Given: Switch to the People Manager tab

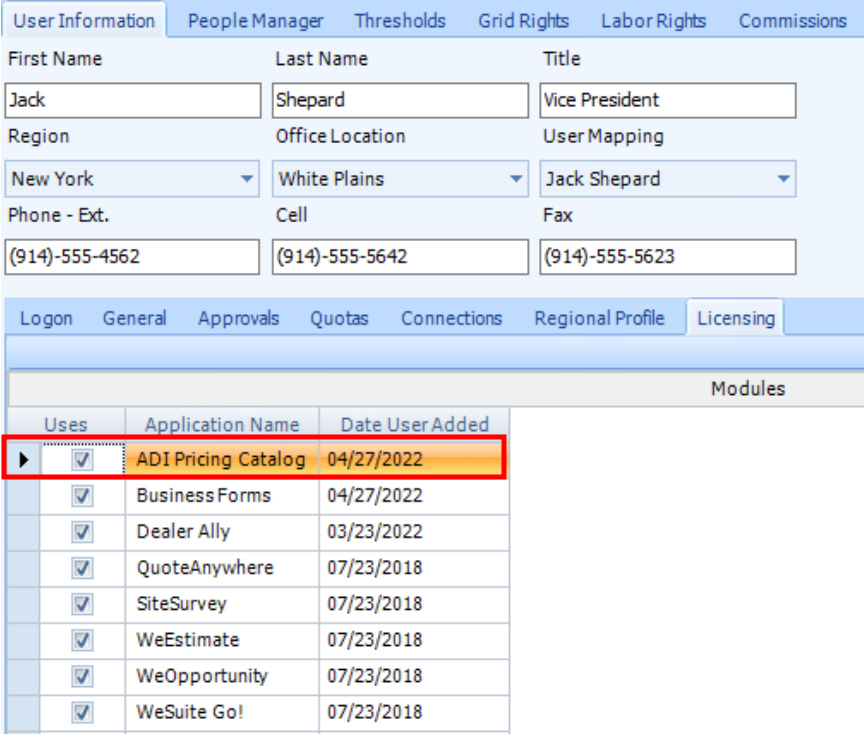Looking at the screenshot, I should 255,21.
